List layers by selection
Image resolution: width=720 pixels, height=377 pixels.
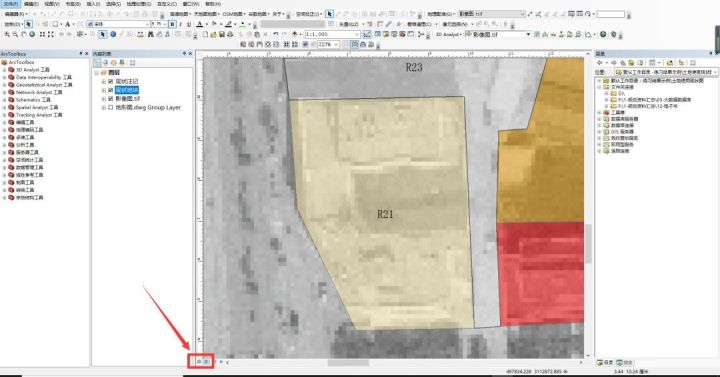[x=122, y=62]
